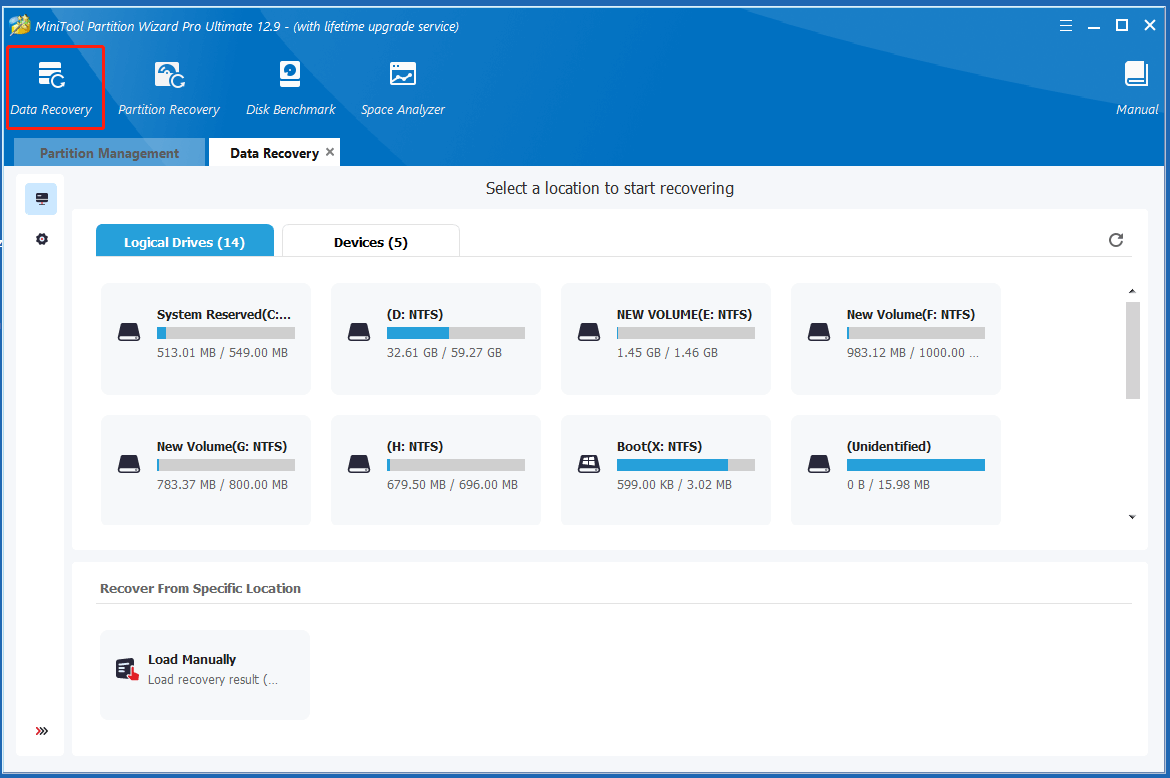Pick the (Unidentified) drive card

point(895,470)
